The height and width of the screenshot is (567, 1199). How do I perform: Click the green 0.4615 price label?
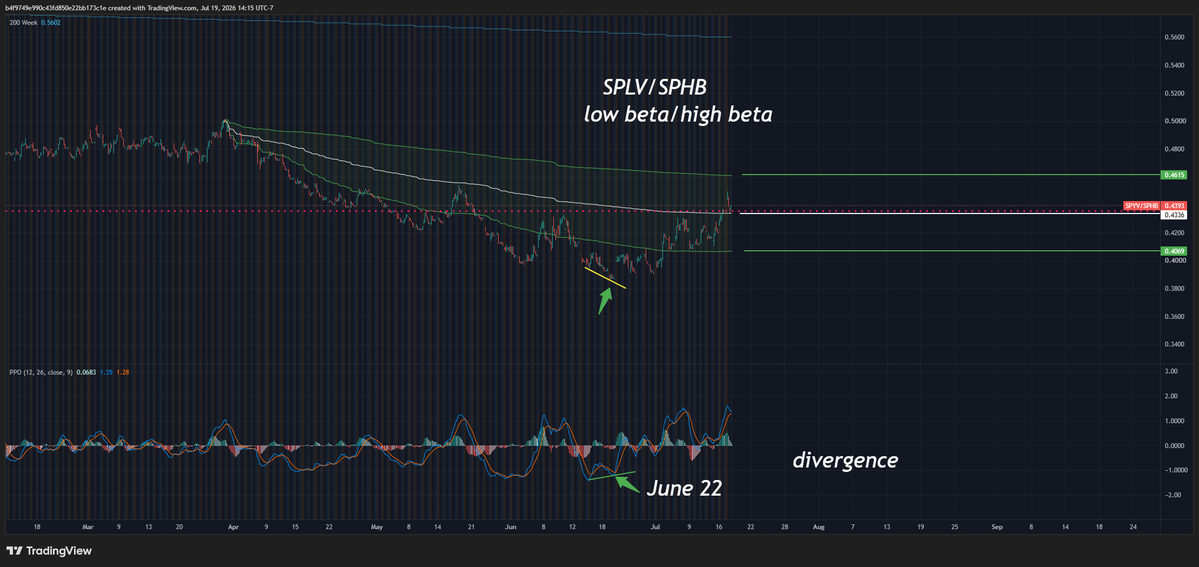tap(1175, 175)
